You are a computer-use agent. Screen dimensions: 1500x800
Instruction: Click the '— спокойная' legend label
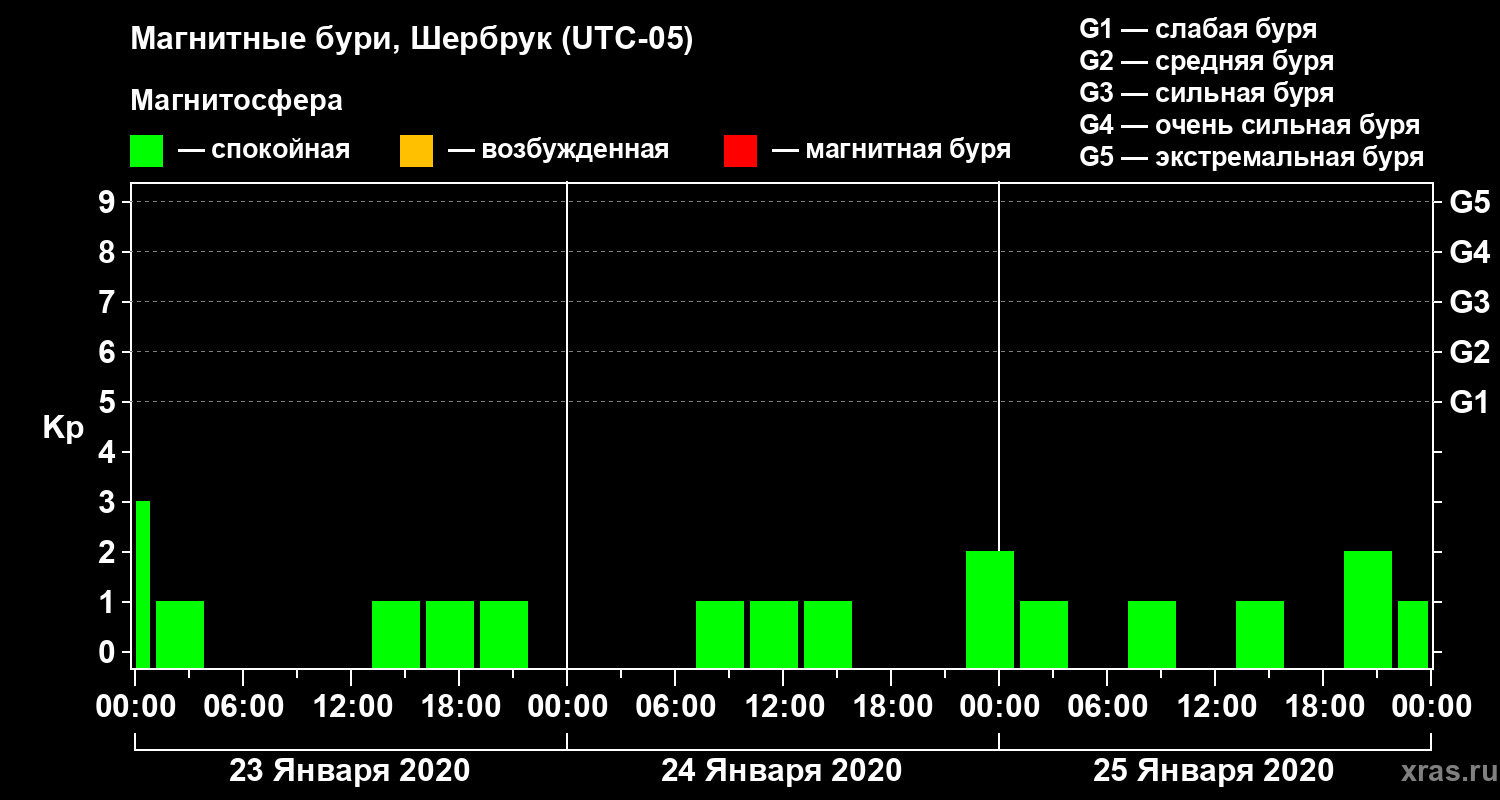264,151
